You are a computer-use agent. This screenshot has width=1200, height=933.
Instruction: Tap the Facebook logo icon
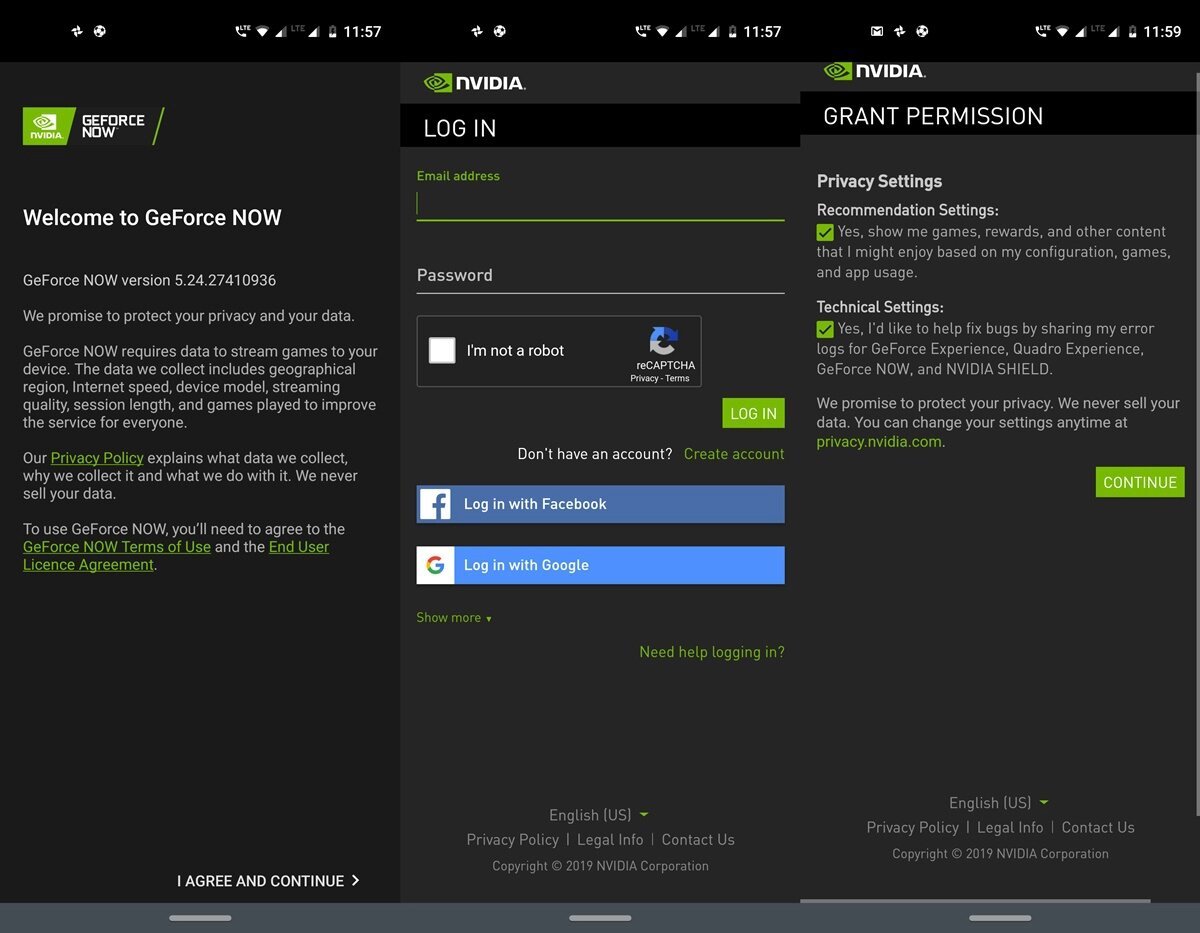click(x=435, y=504)
